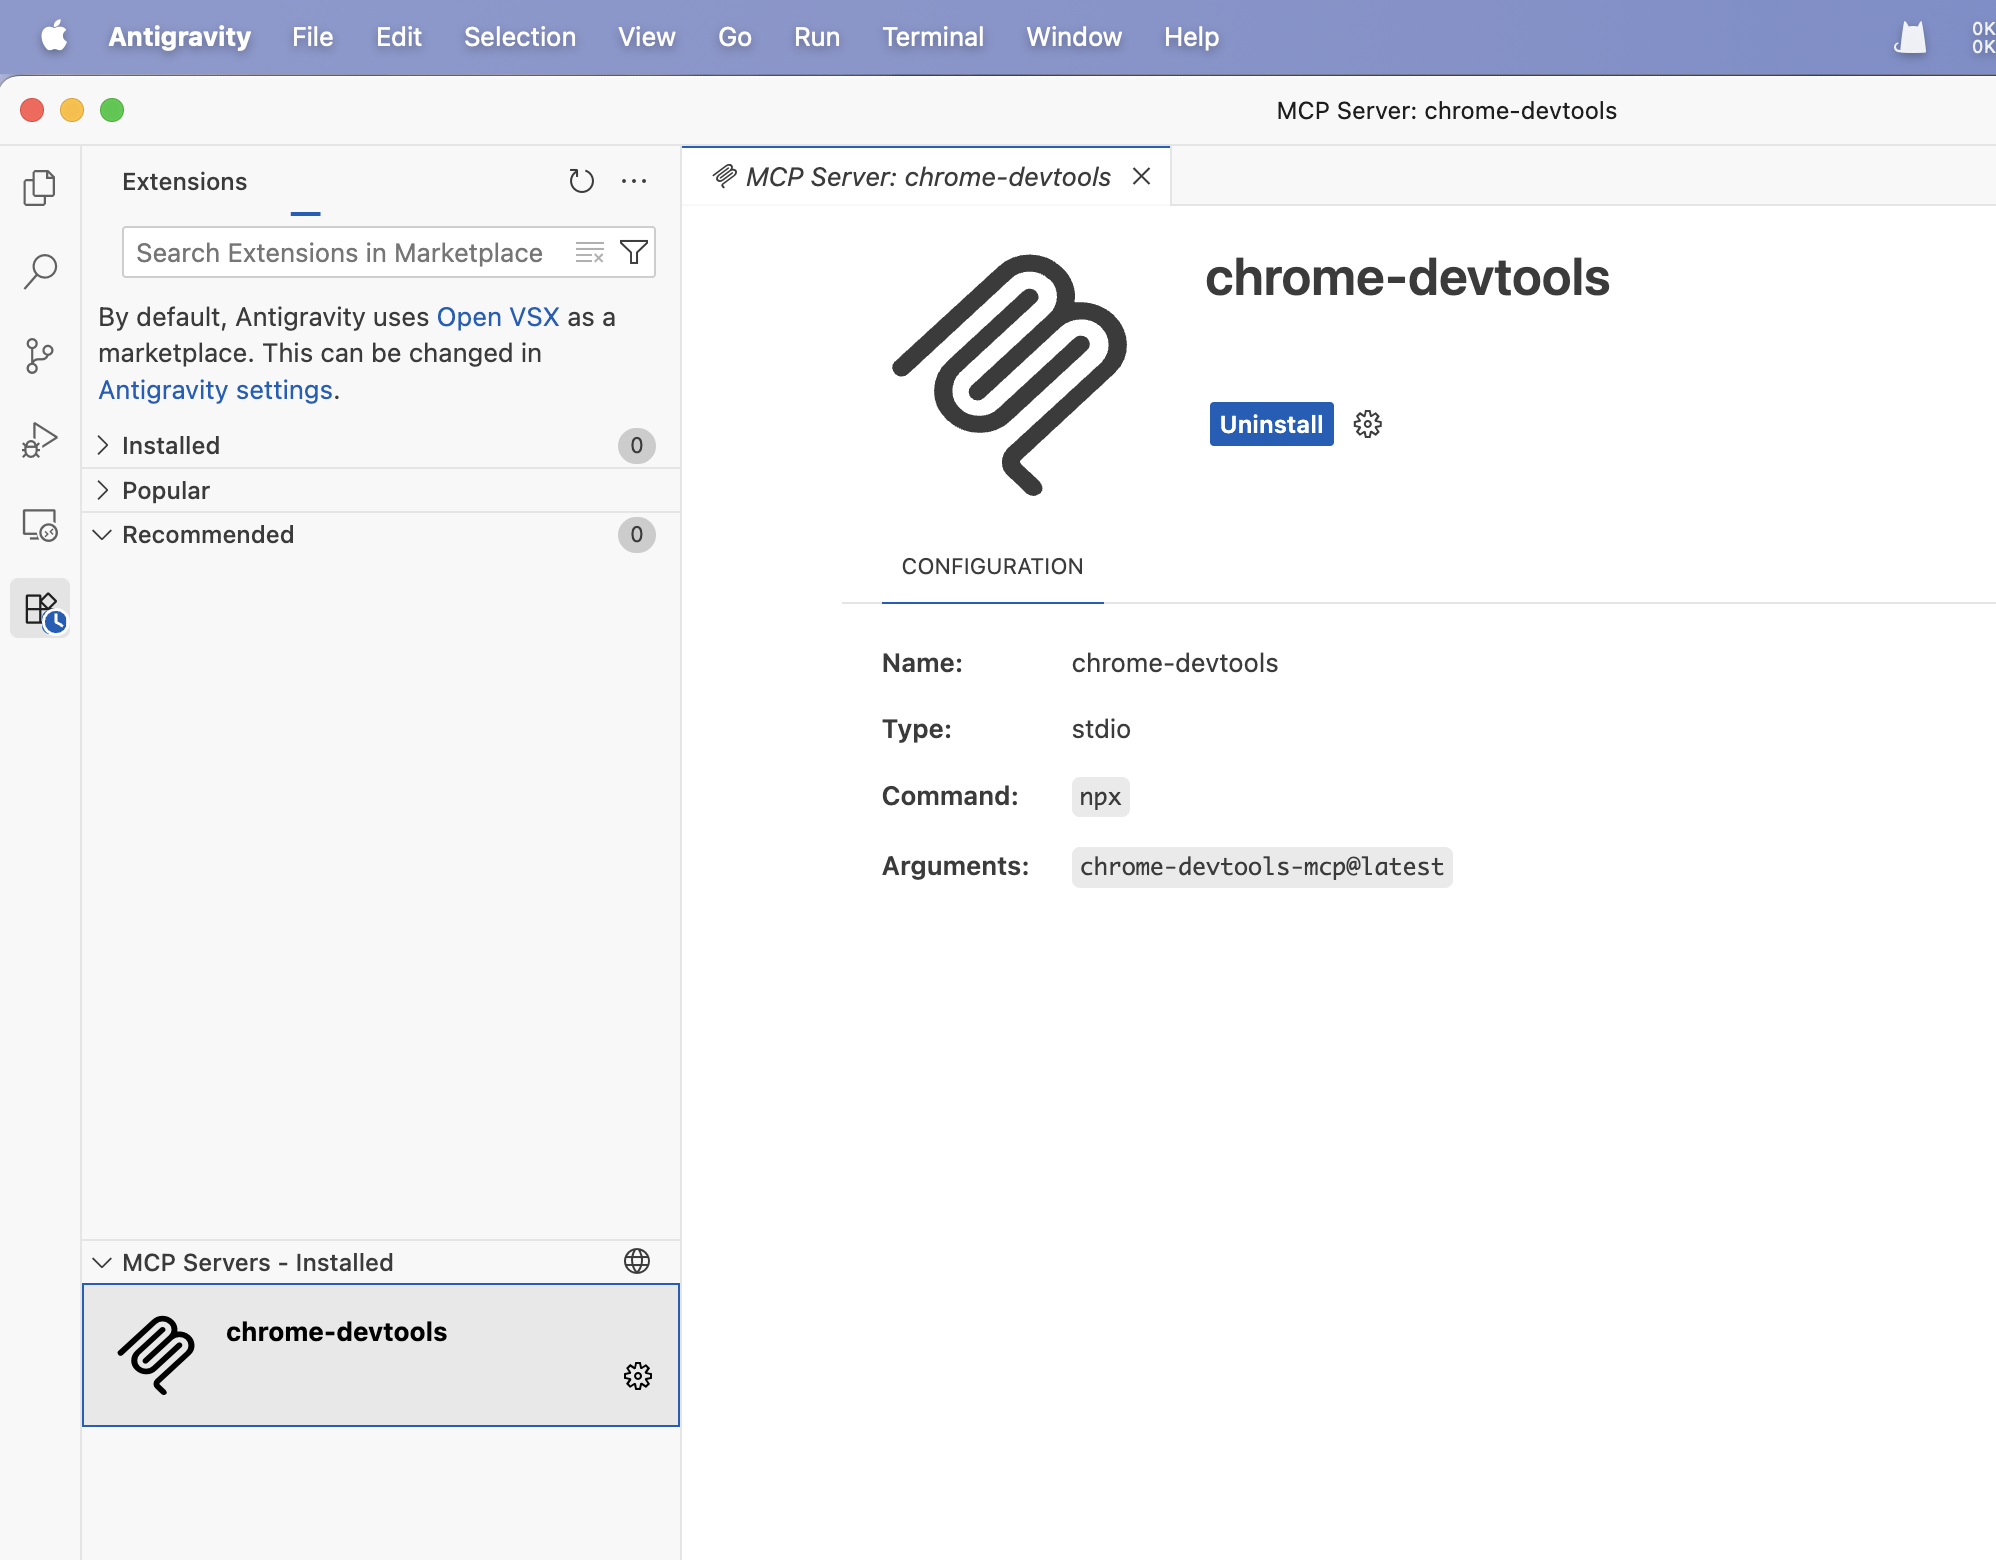This screenshot has width=1996, height=1560.
Task: Open manage gear beside Uninstall button
Action: 1367,424
